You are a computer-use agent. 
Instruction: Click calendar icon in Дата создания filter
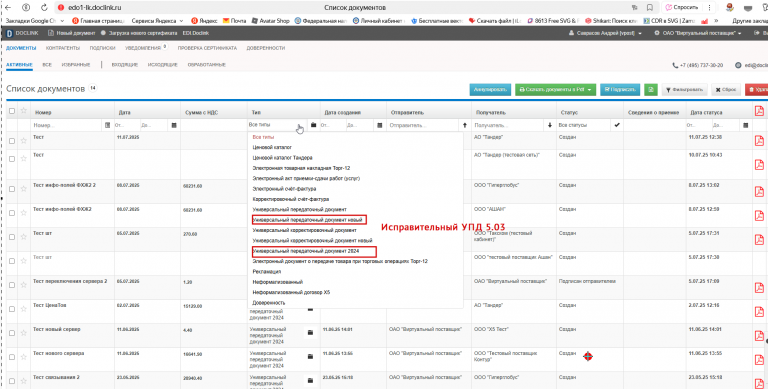[x=380, y=125]
